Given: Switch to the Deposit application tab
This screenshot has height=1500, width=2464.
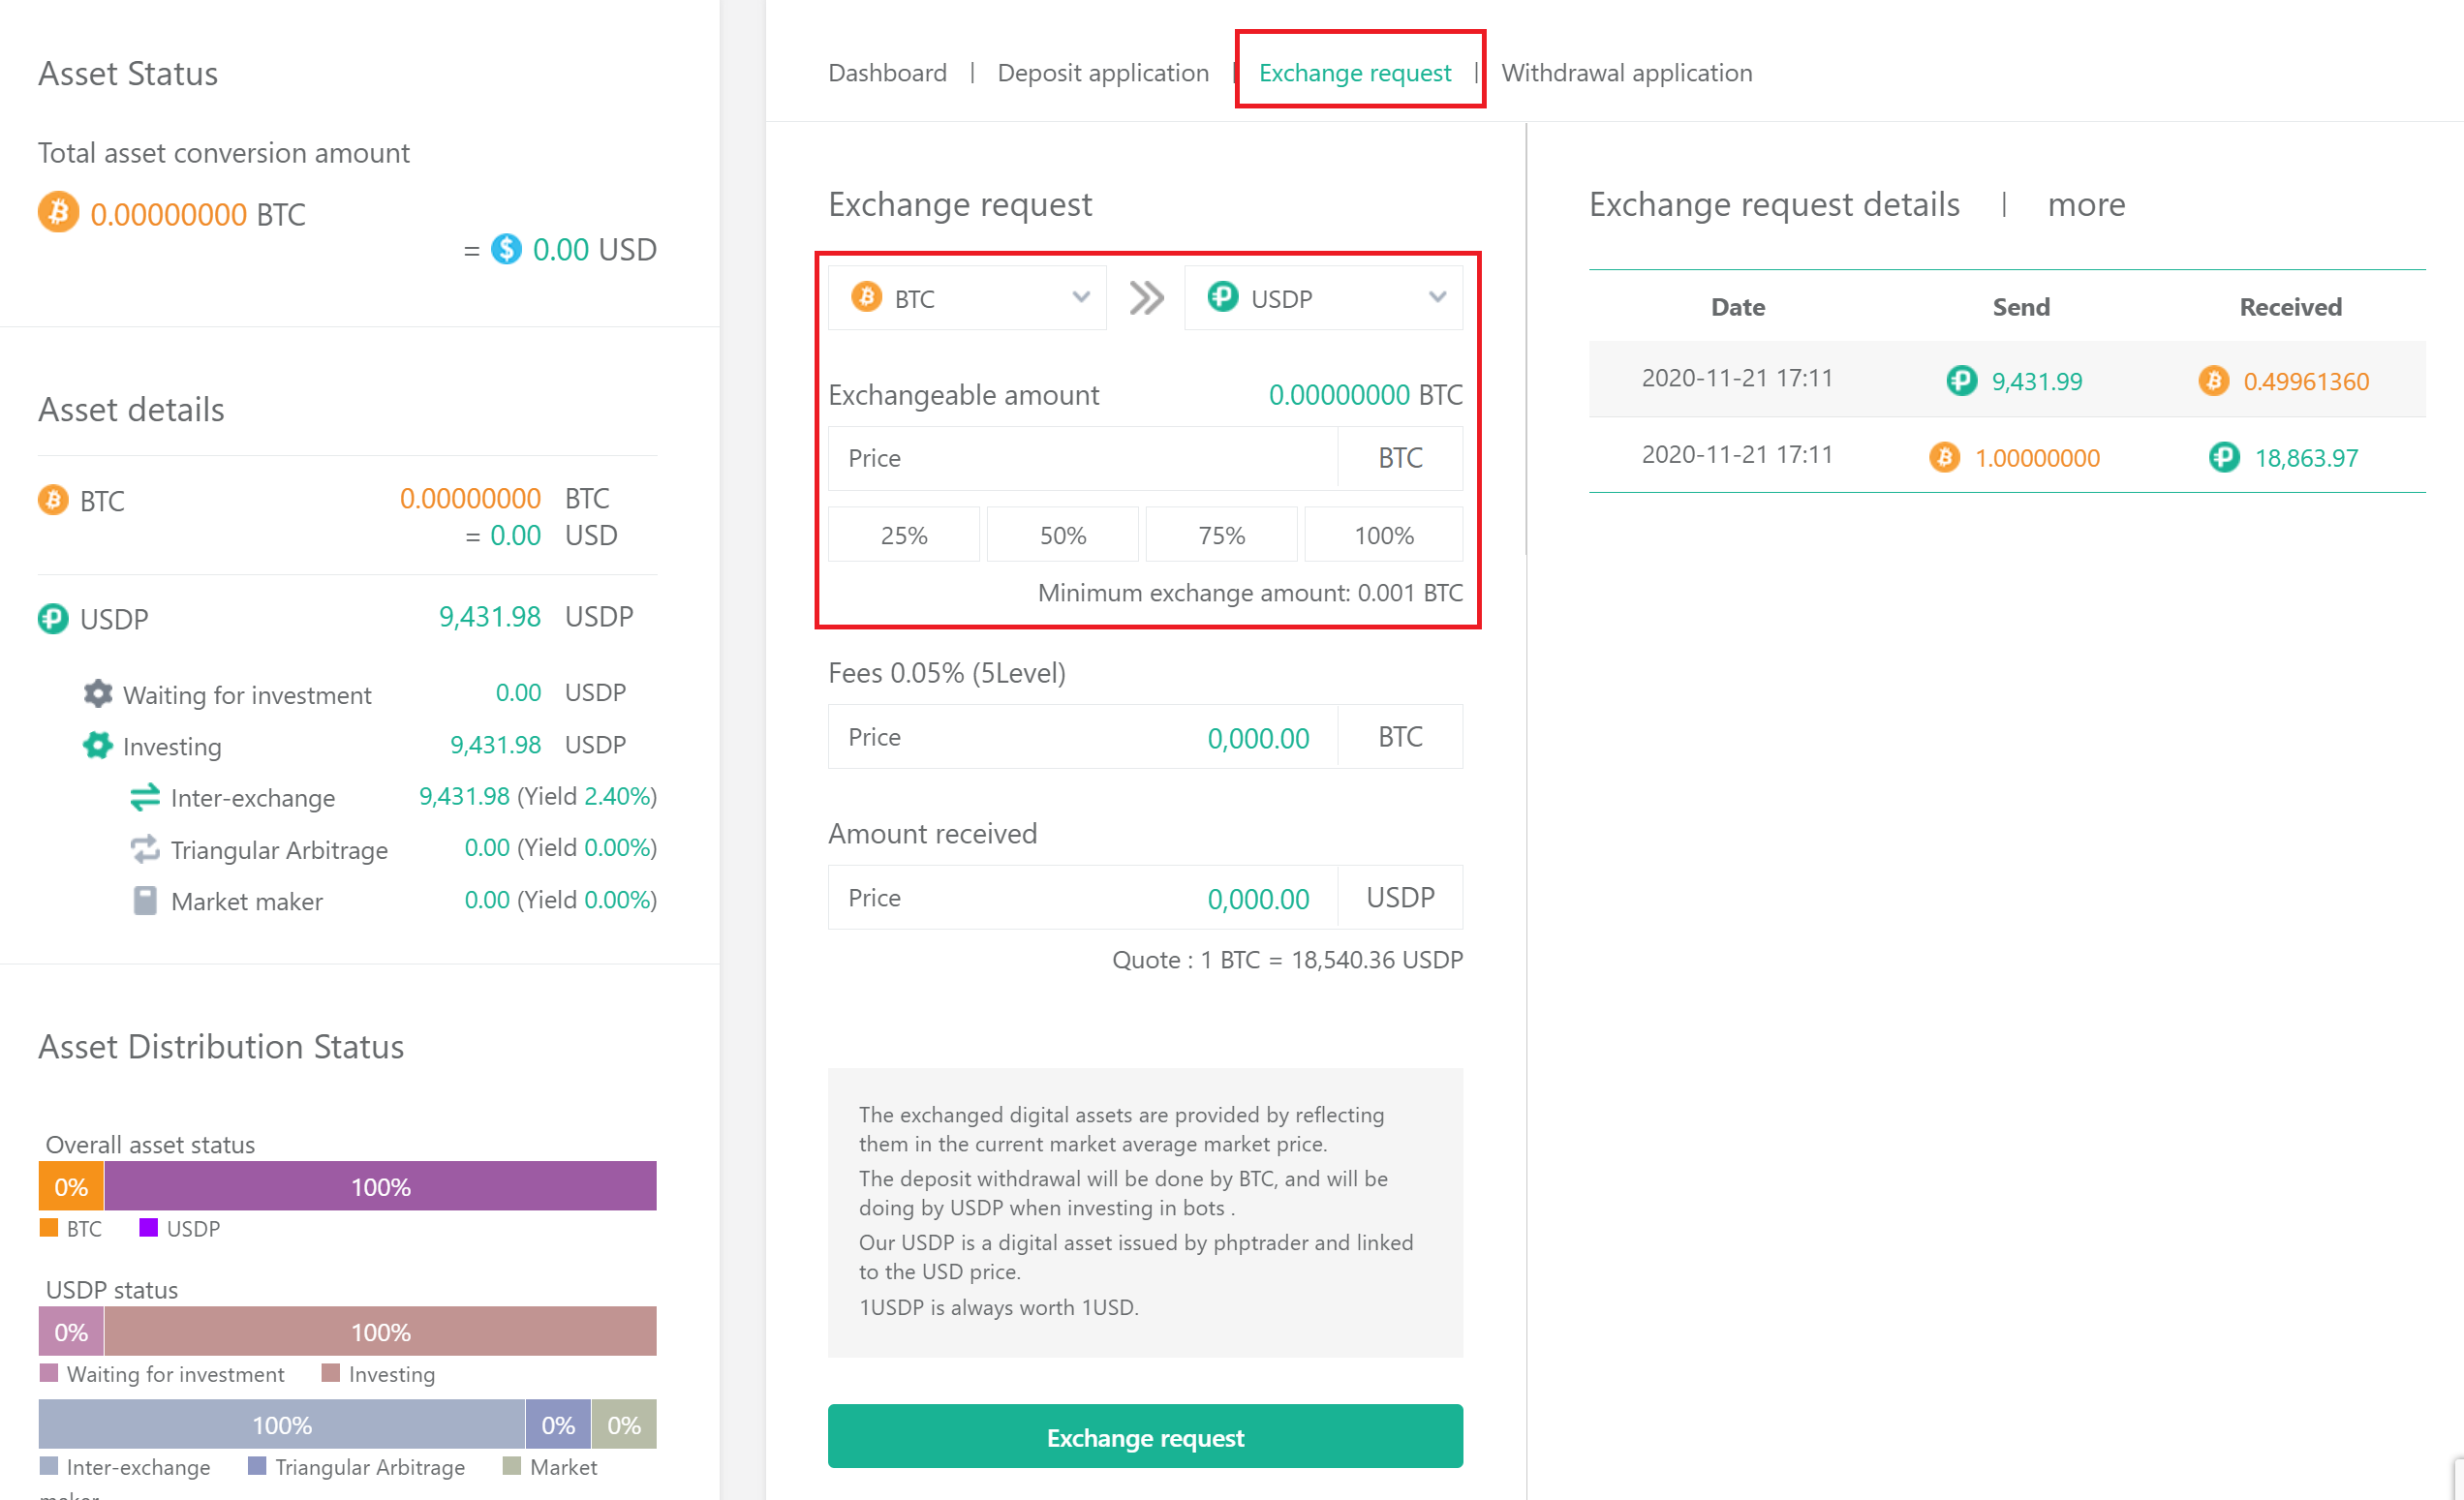Looking at the screenshot, I should 1102,73.
